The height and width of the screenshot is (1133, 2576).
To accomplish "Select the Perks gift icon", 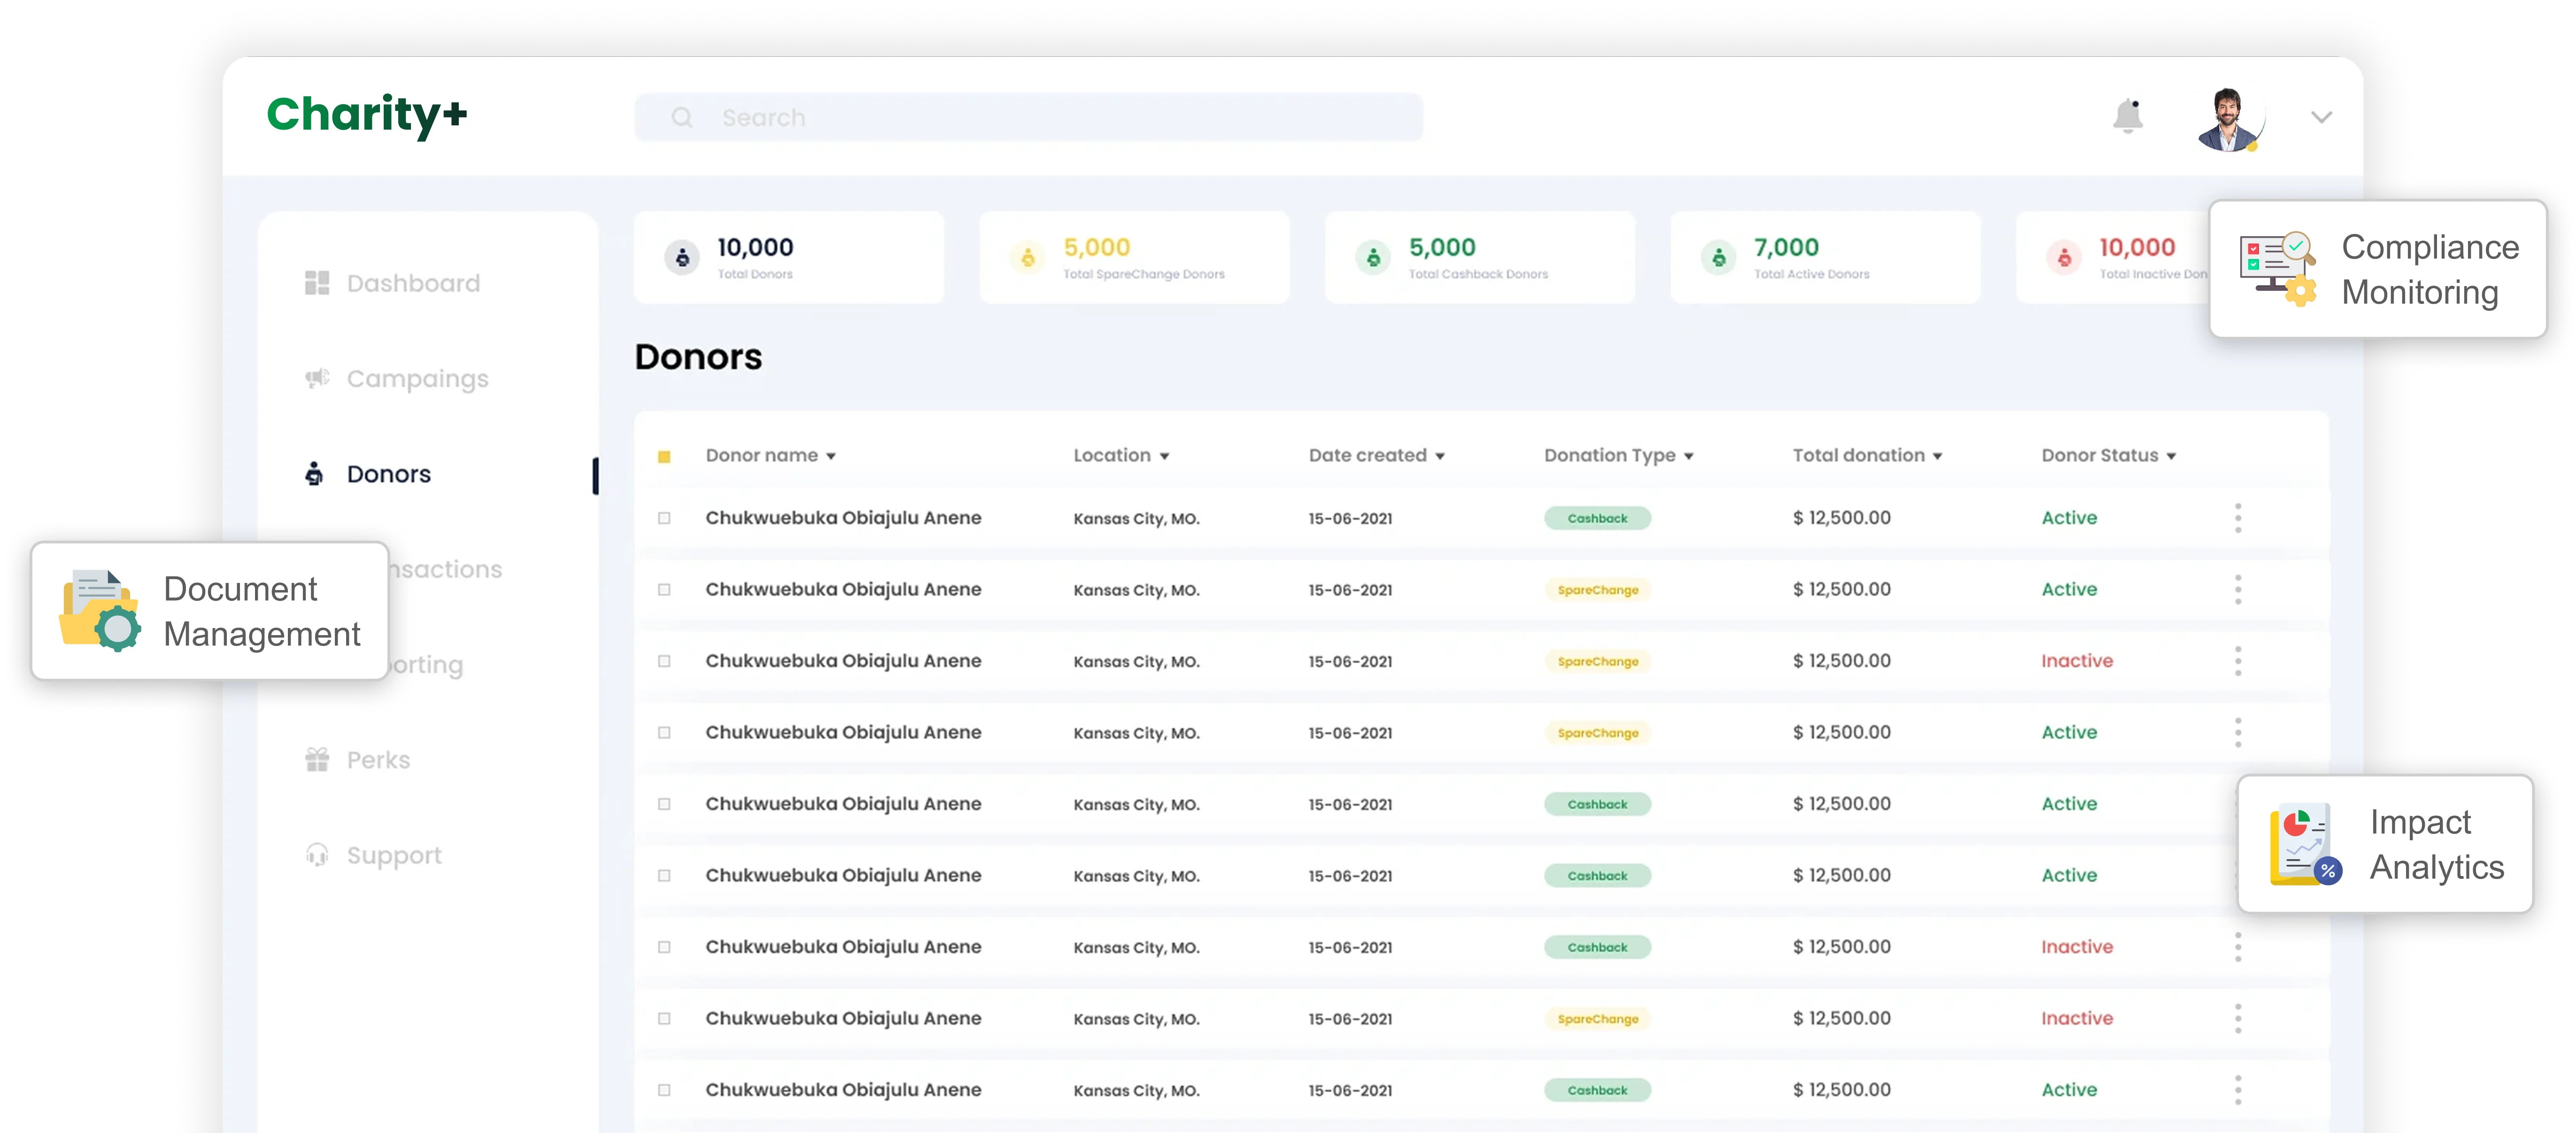I will (316, 759).
